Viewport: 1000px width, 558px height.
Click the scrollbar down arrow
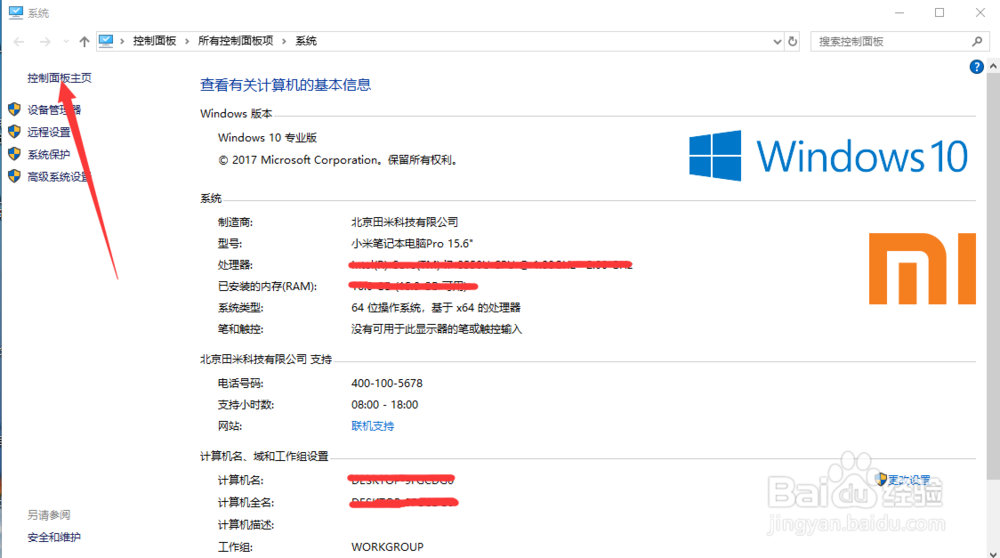[x=993, y=553]
